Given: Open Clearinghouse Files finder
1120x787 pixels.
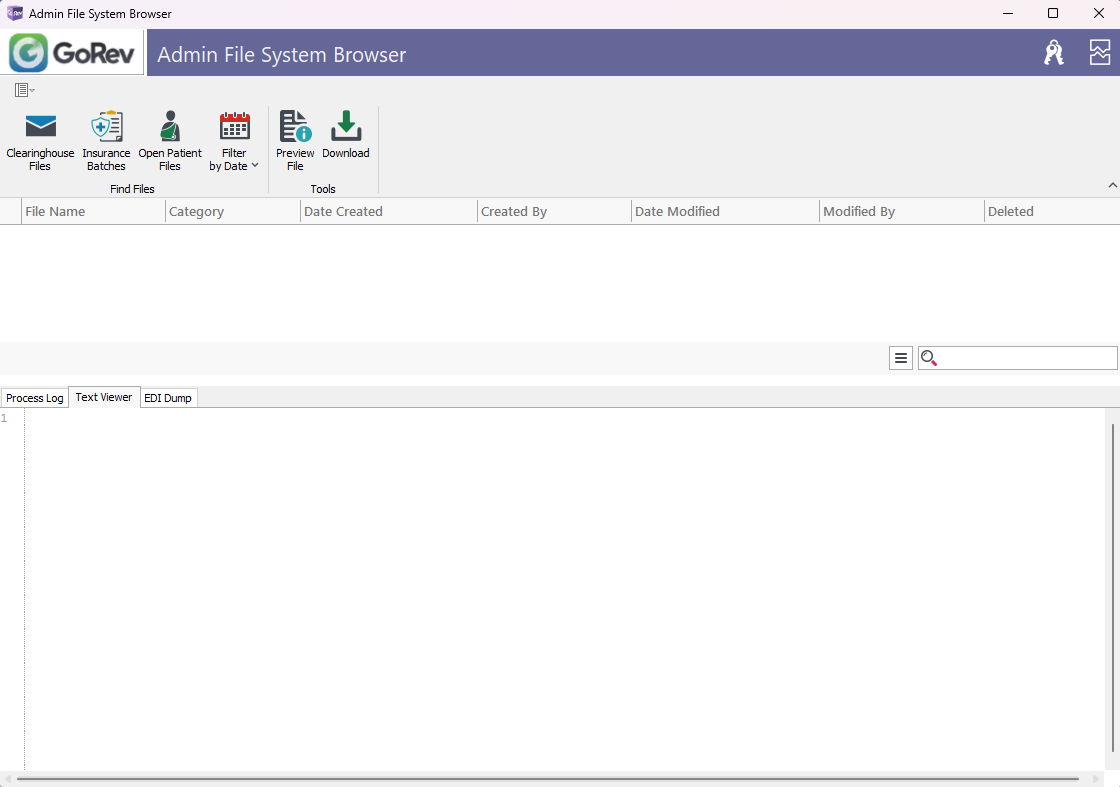Looking at the screenshot, I should [40, 141].
